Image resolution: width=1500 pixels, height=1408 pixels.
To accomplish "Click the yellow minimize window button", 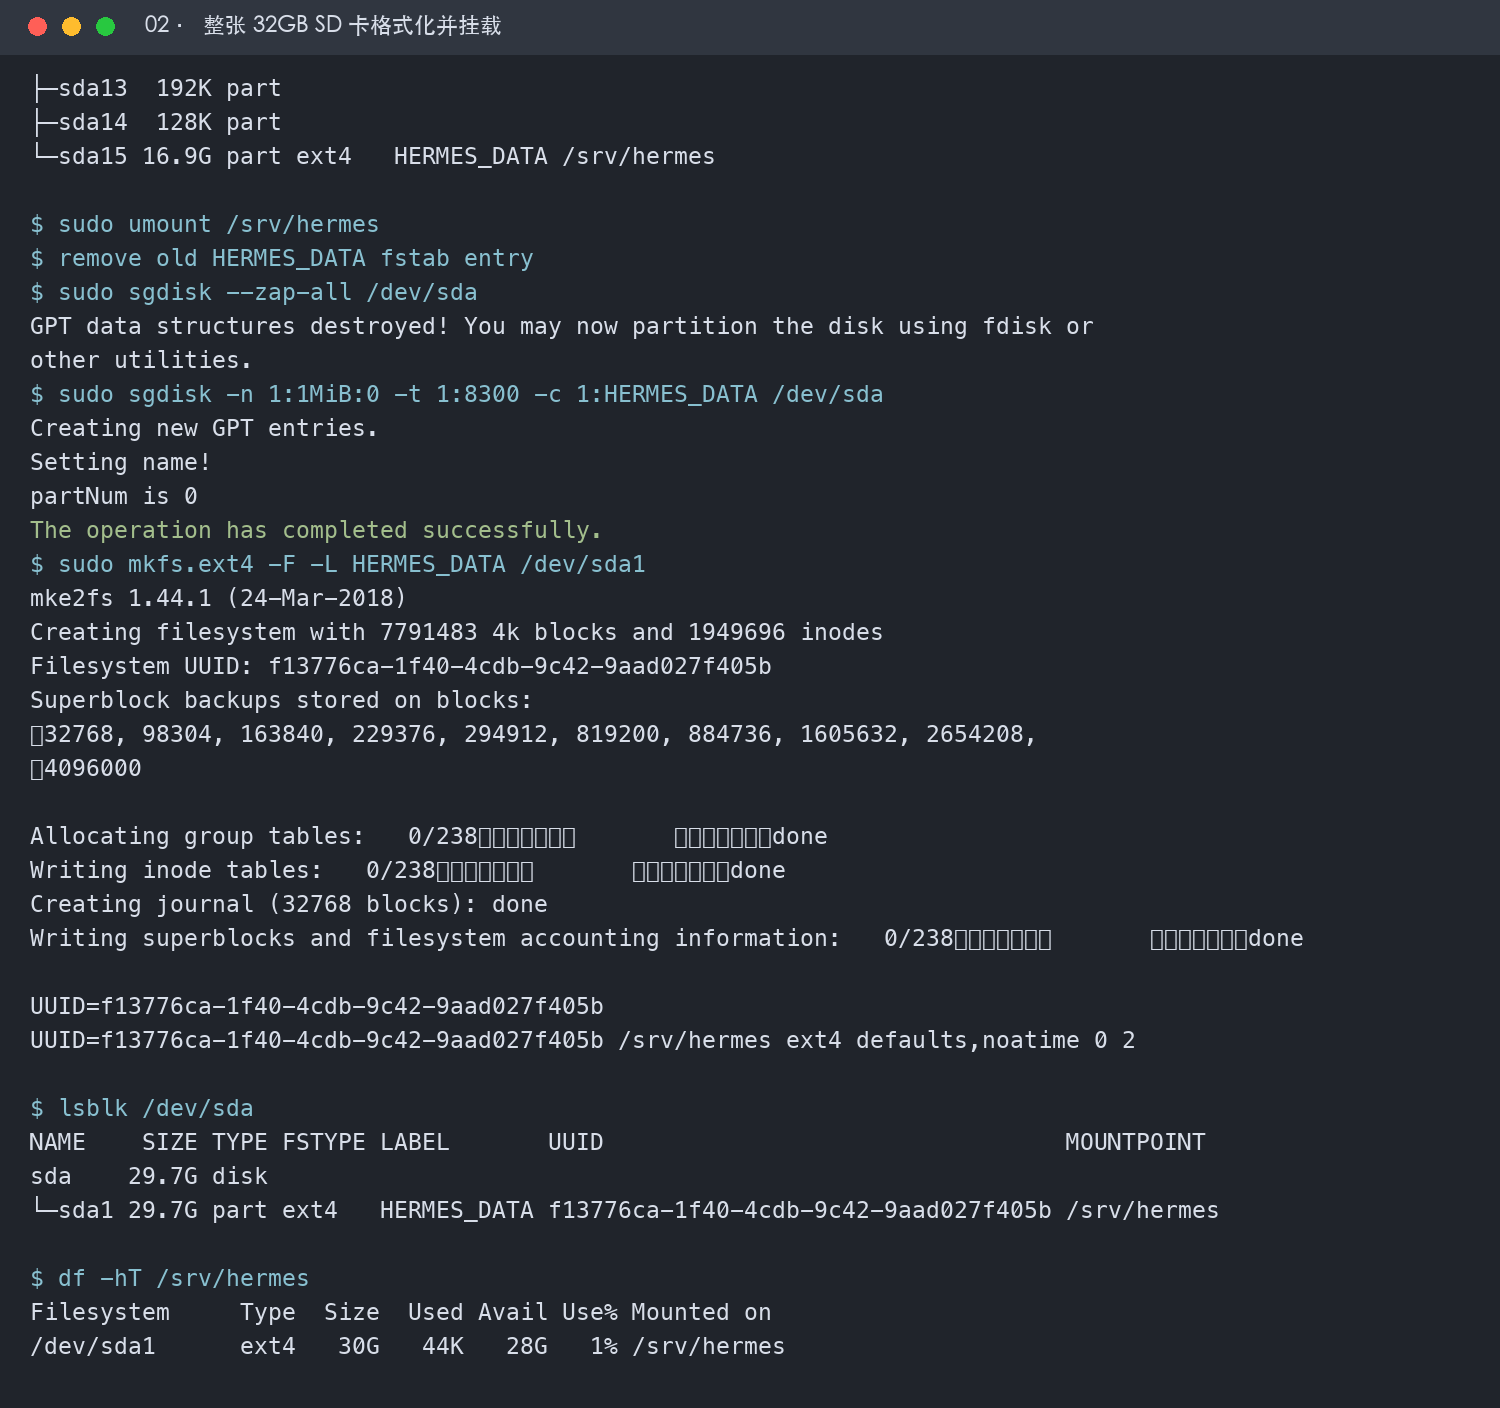I will [71, 26].
